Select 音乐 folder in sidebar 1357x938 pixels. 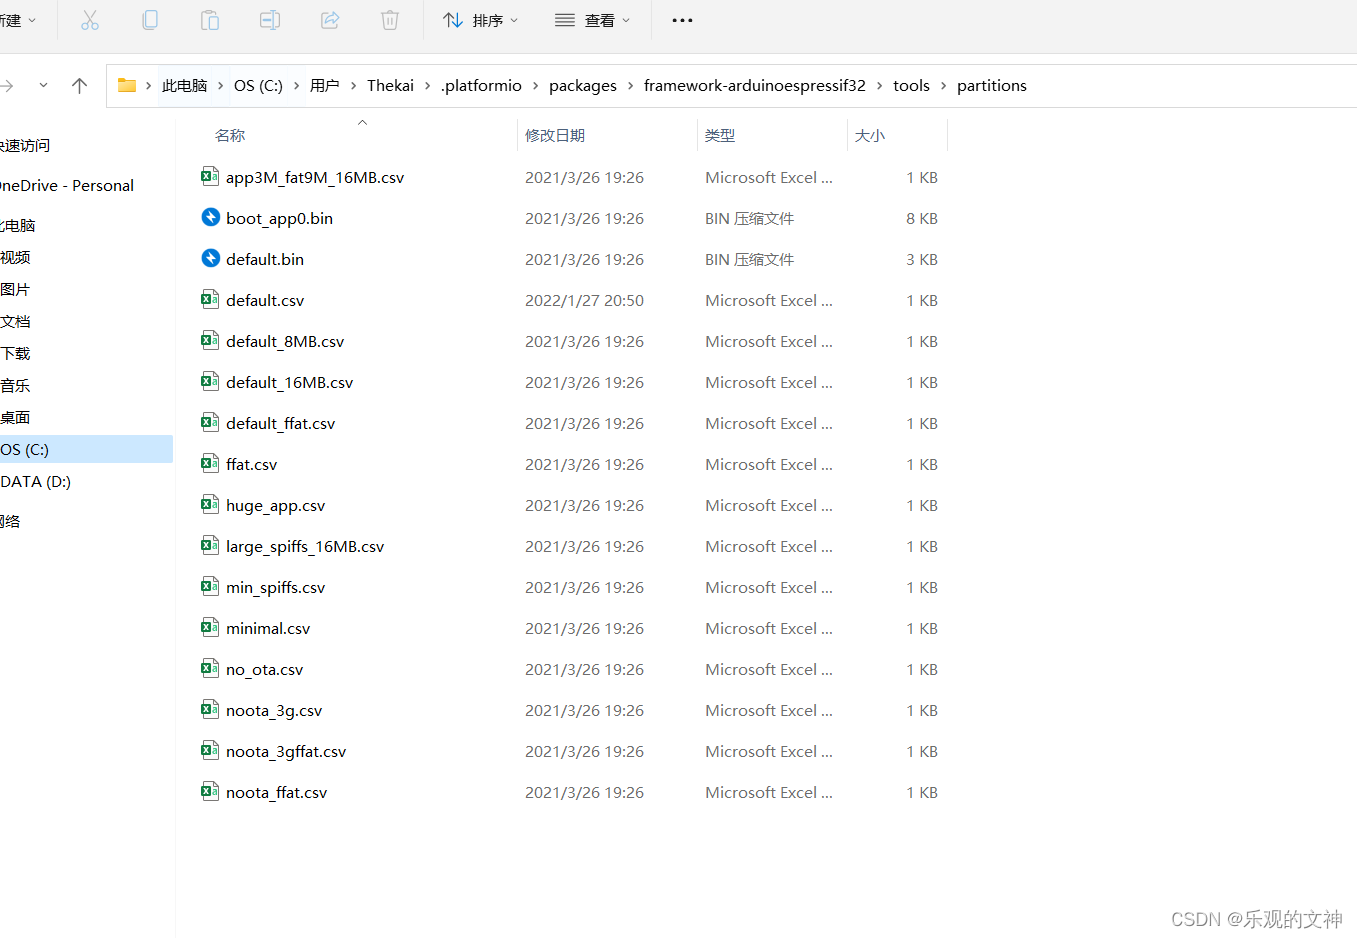click(15, 386)
